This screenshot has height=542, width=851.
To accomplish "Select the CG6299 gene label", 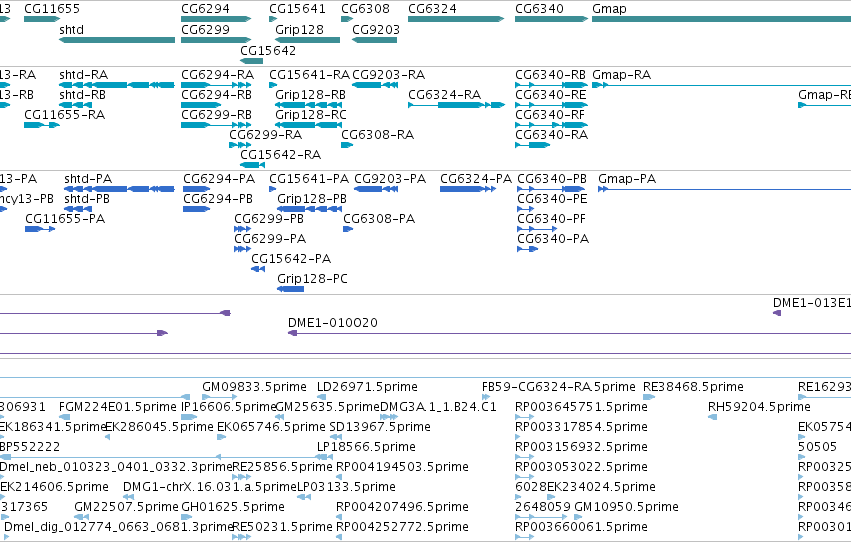I will (205, 29).
